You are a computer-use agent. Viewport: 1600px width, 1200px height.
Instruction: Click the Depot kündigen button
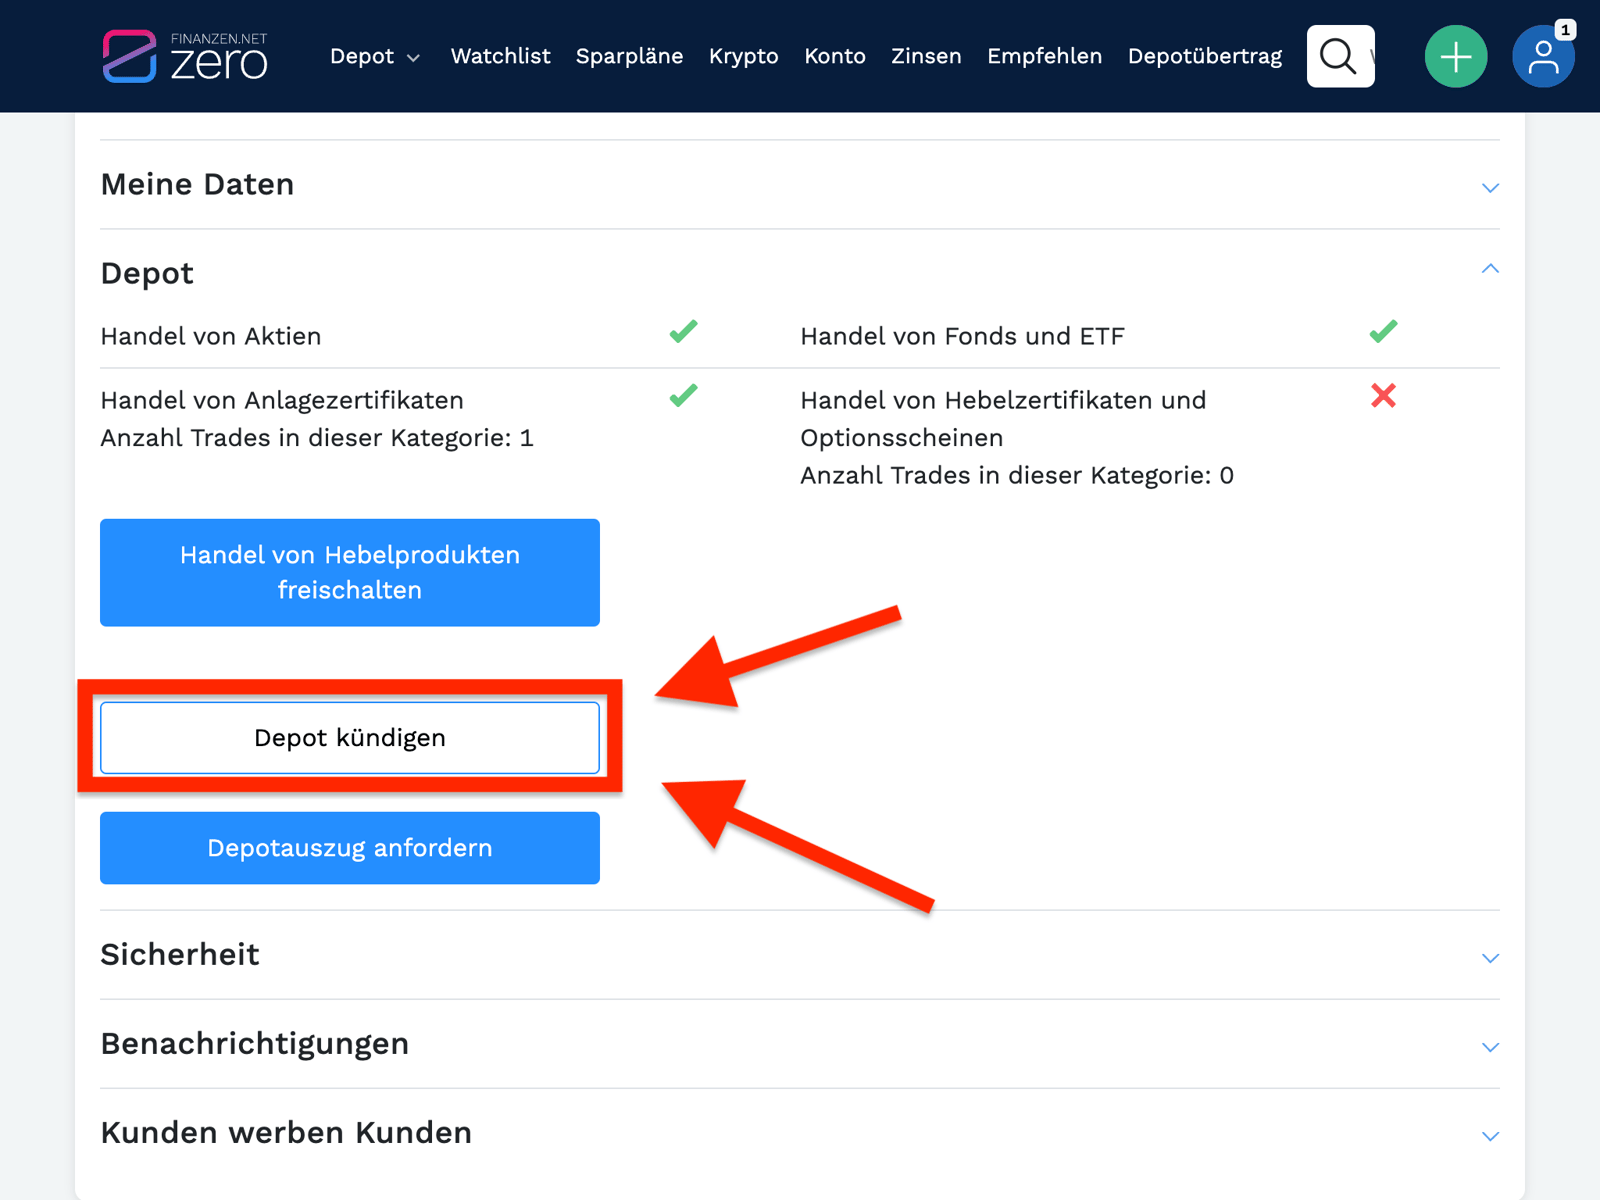point(349,737)
